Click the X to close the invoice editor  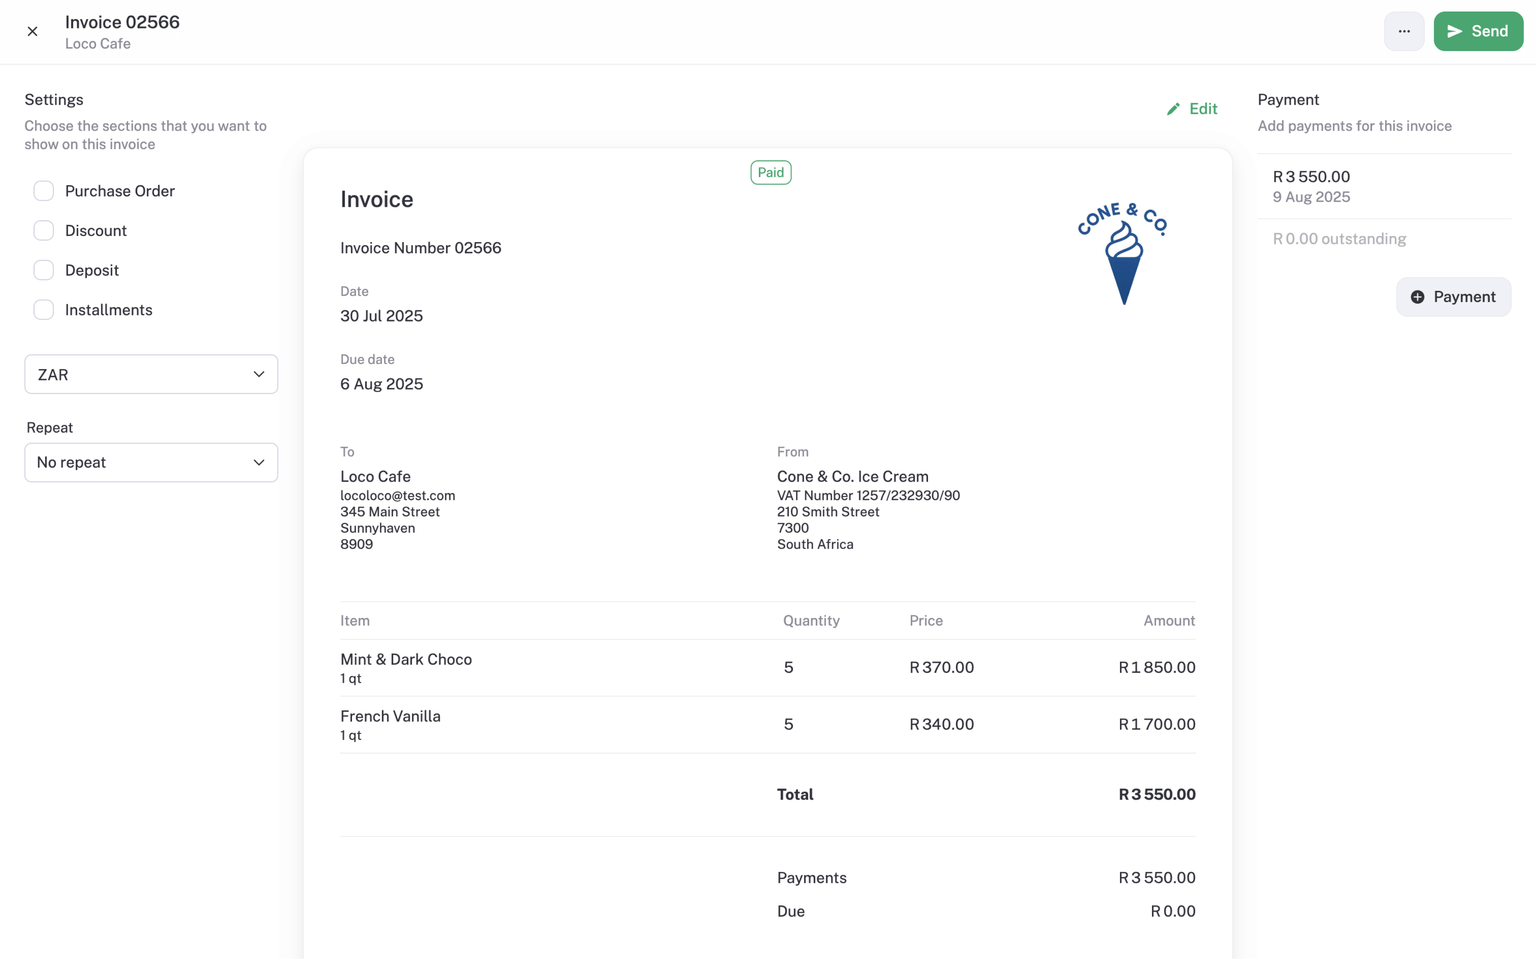coord(32,31)
